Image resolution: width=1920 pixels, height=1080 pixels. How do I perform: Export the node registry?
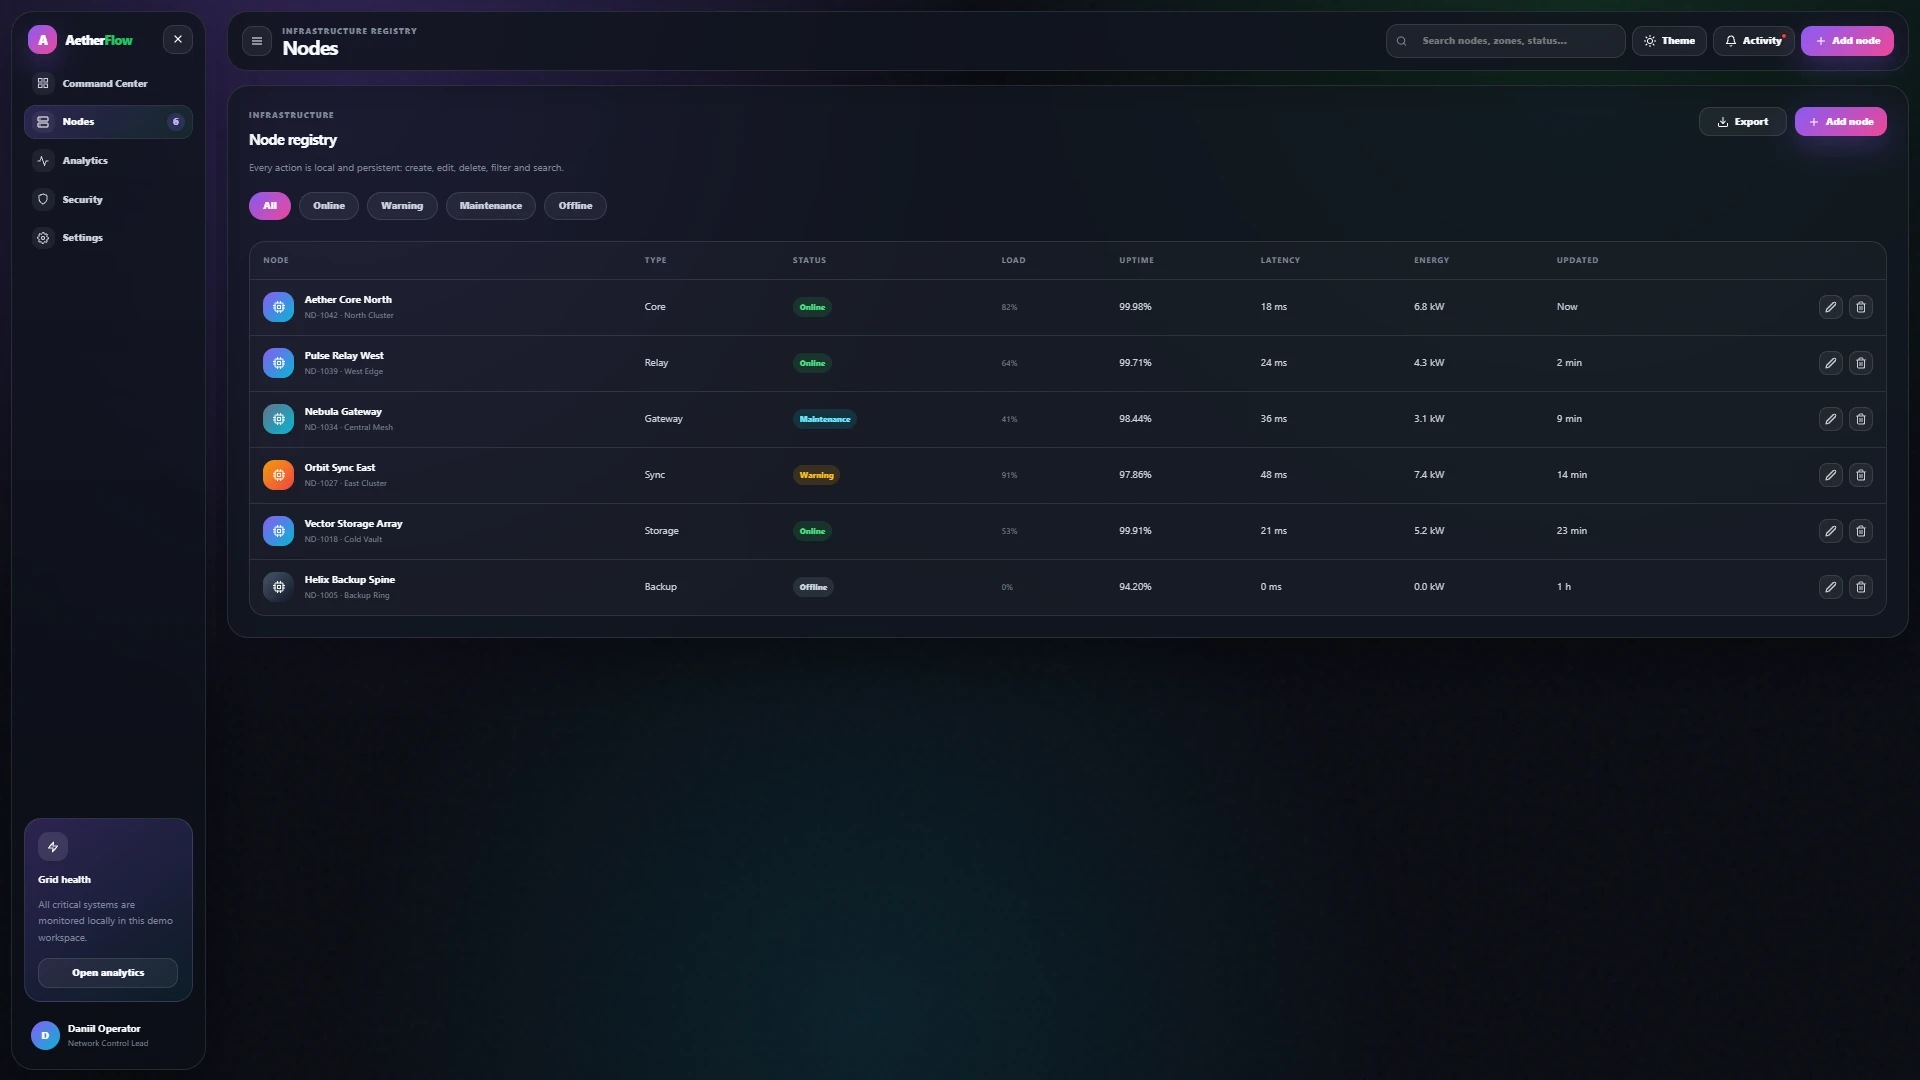[x=1742, y=122]
